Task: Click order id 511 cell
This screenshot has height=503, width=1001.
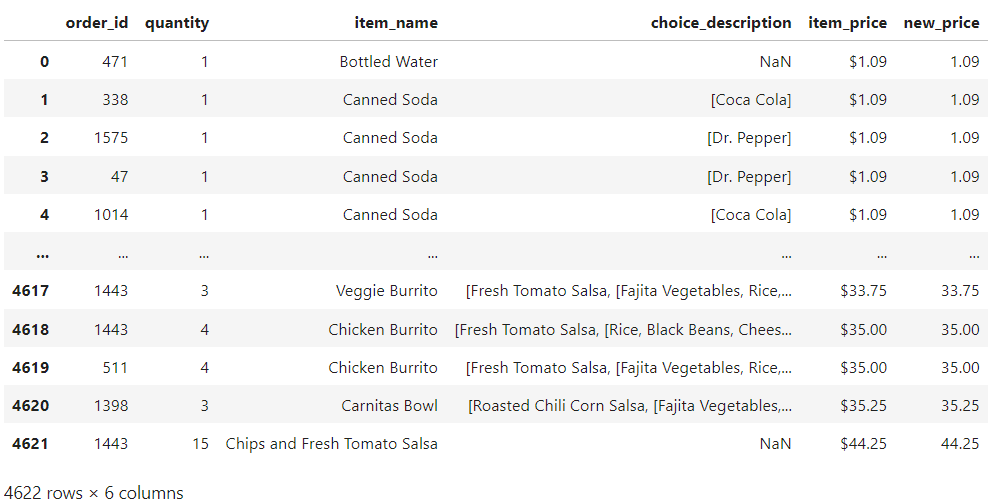Action: click(115, 368)
